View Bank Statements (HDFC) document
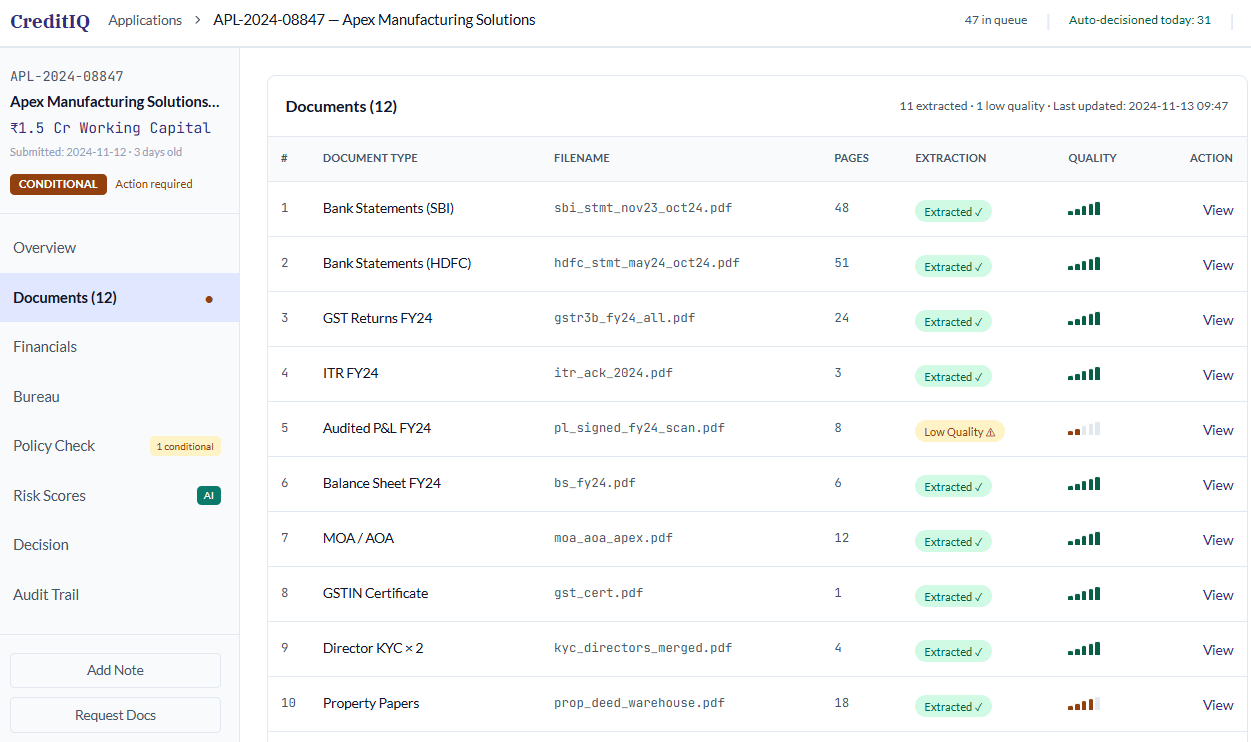 click(x=1218, y=265)
